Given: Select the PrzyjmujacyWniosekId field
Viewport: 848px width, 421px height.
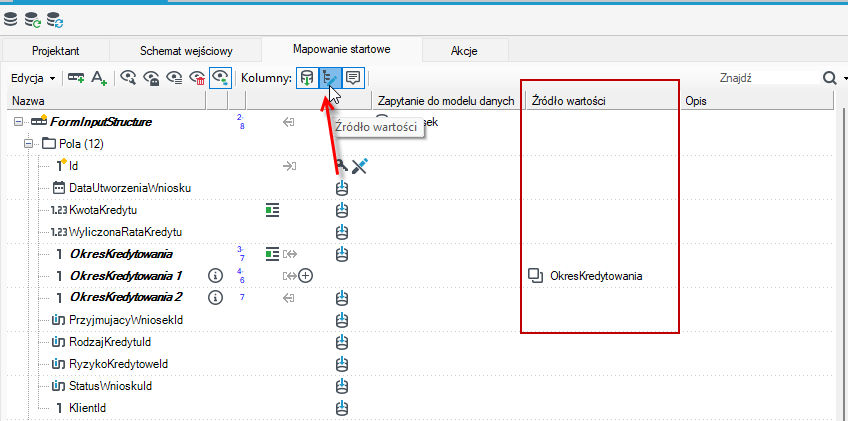Looking at the screenshot, I should 125,320.
